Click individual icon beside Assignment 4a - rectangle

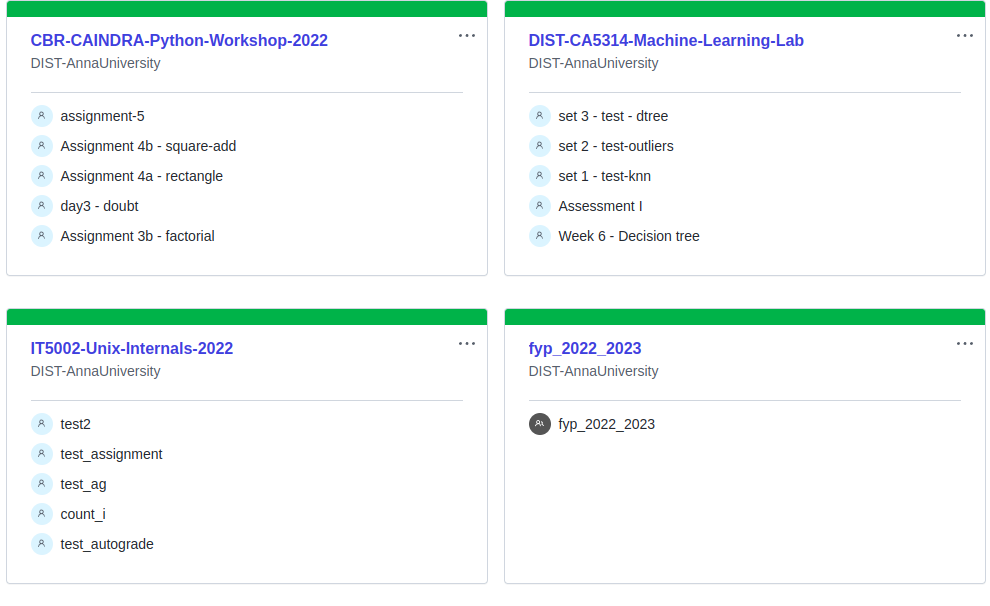click(x=42, y=176)
